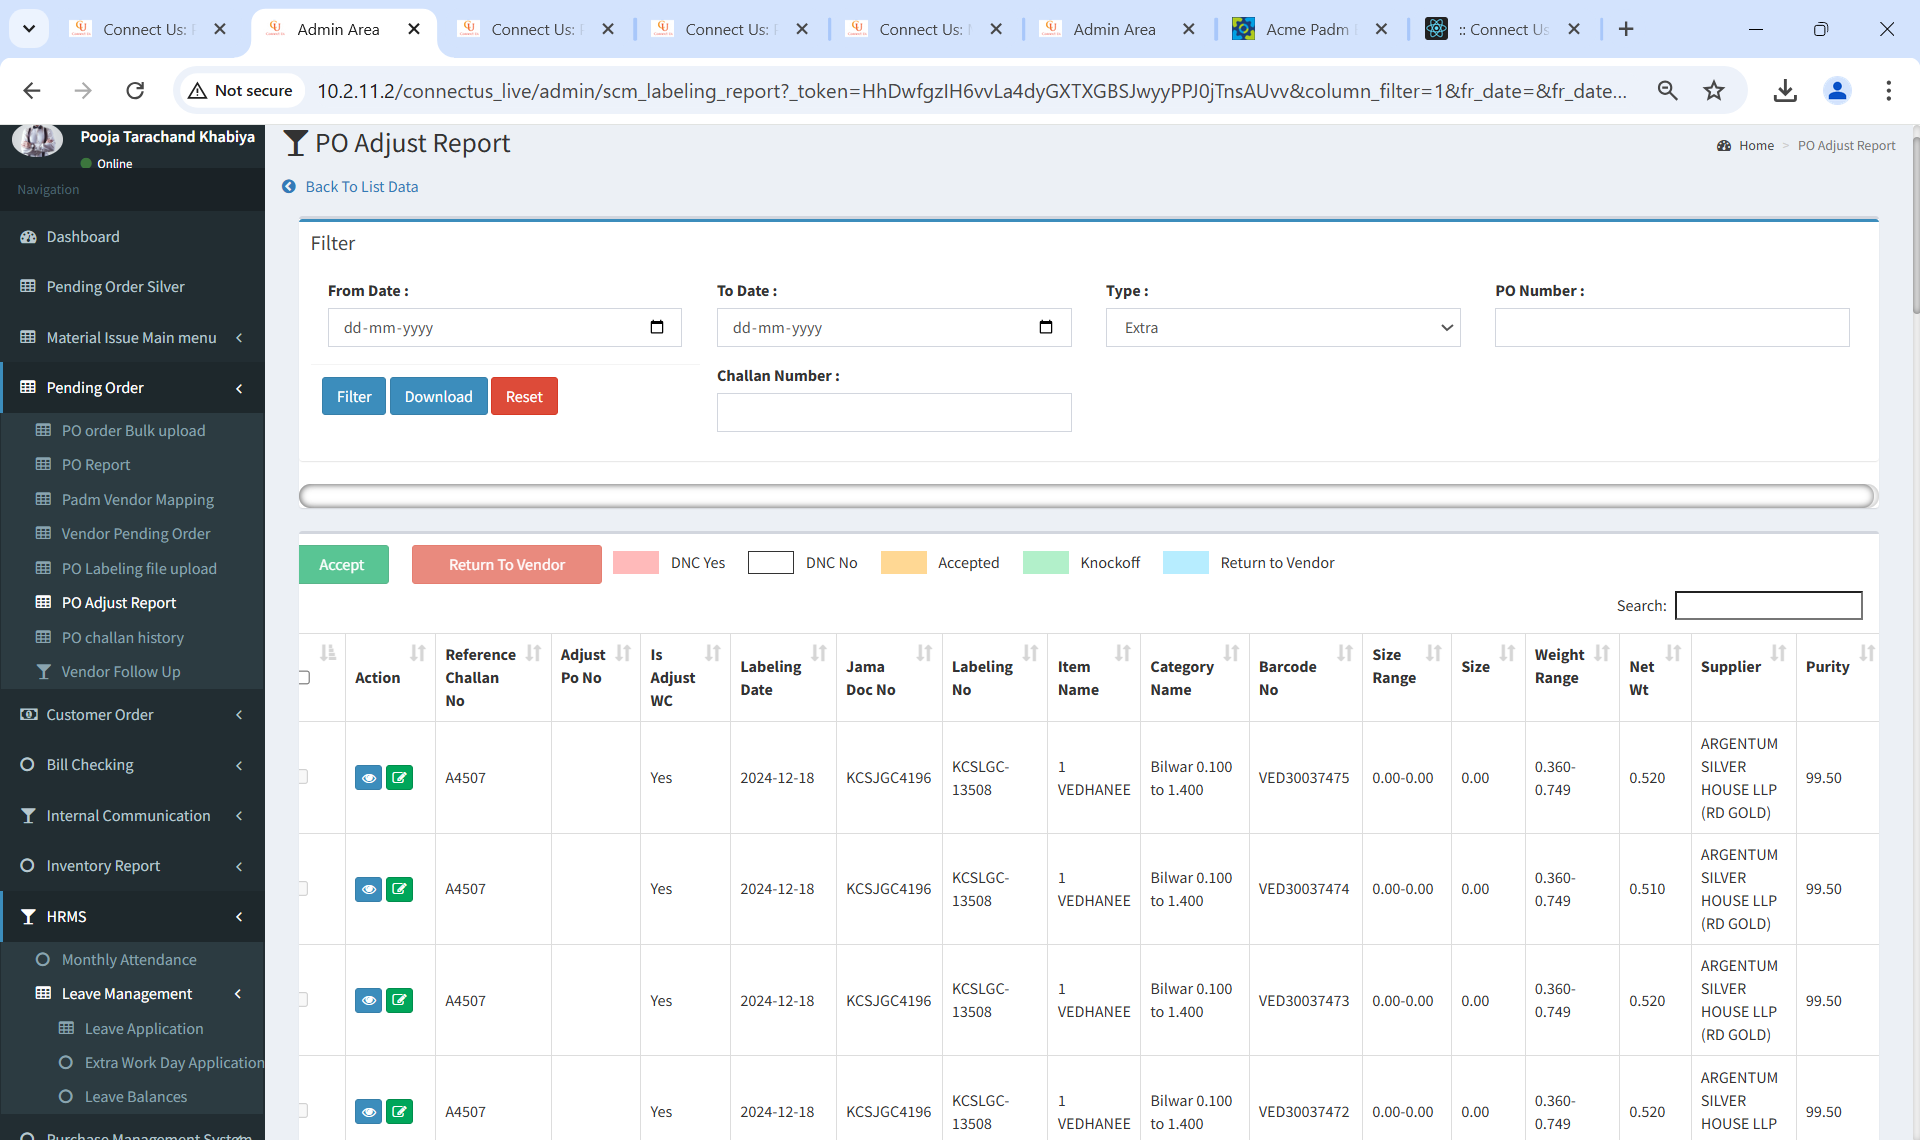
Task: Open the Type dropdown showing Extra
Action: tap(1283, 328)
